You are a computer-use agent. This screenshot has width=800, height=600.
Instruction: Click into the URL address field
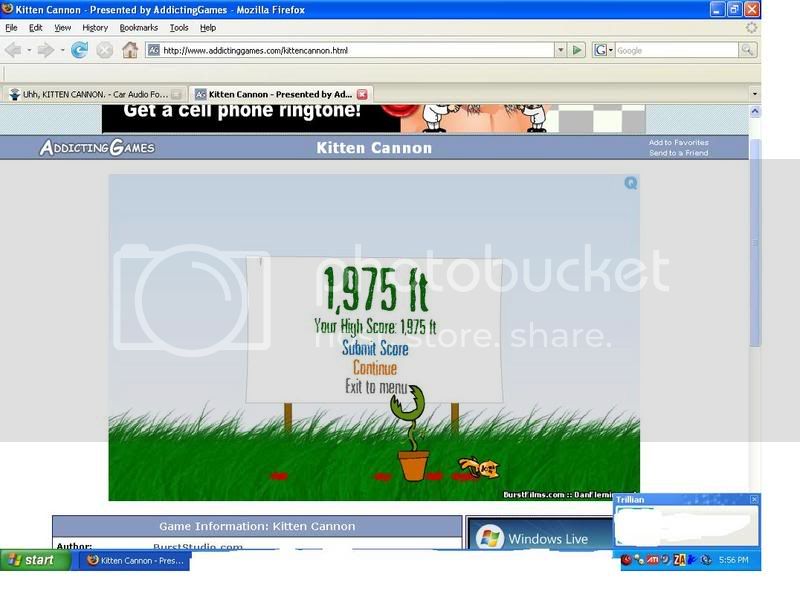pyautogui.click(x=350, y=50)
